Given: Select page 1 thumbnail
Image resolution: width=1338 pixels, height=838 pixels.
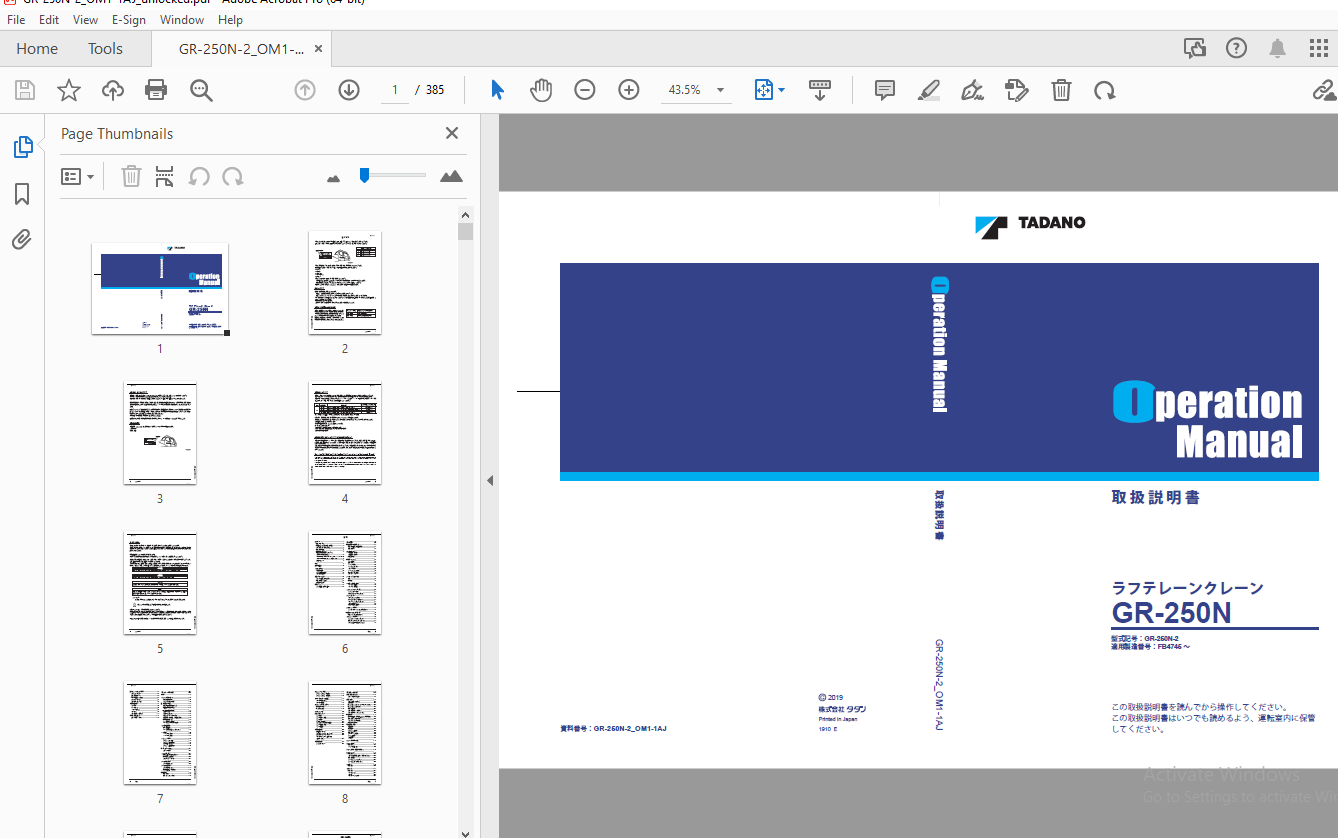Looking at the screenshot, I should (160, 288).
